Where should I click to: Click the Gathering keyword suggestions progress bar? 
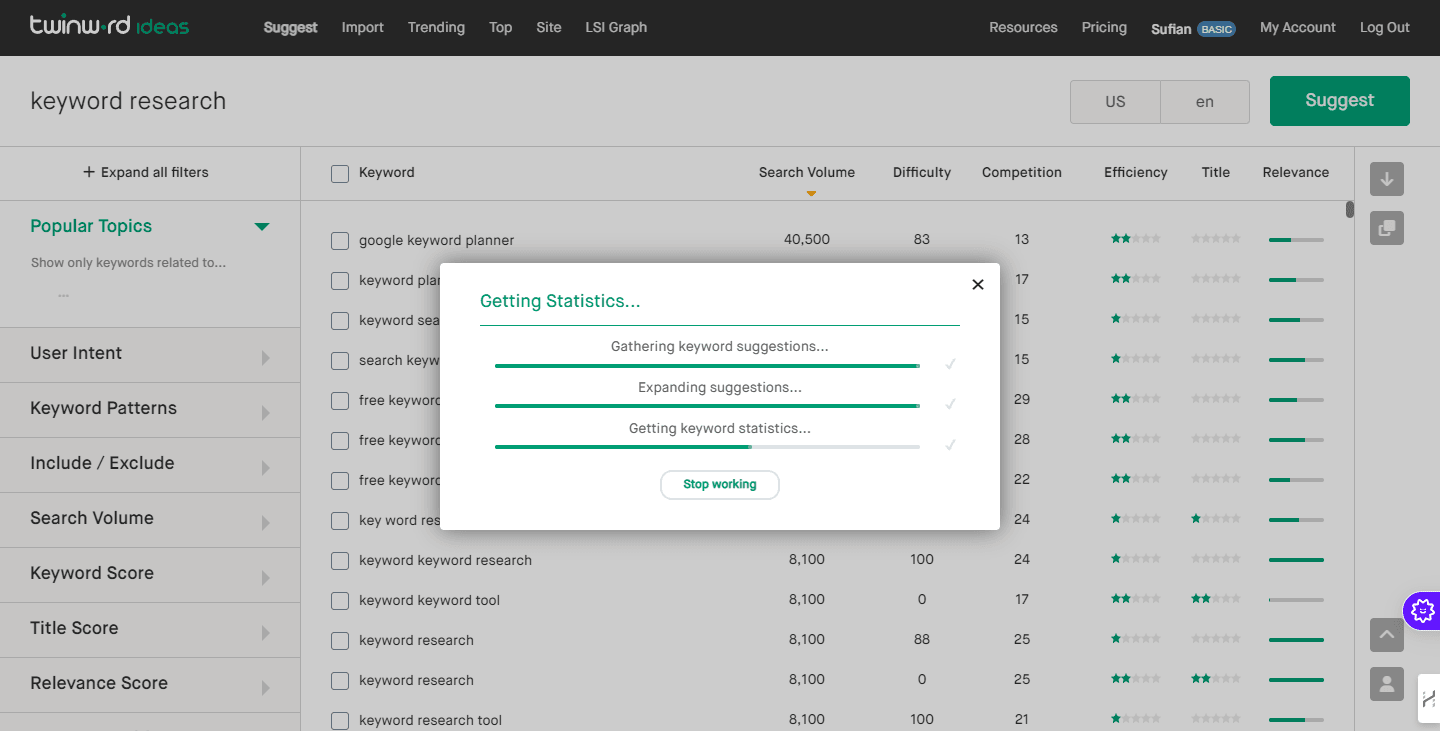(707, 367)
